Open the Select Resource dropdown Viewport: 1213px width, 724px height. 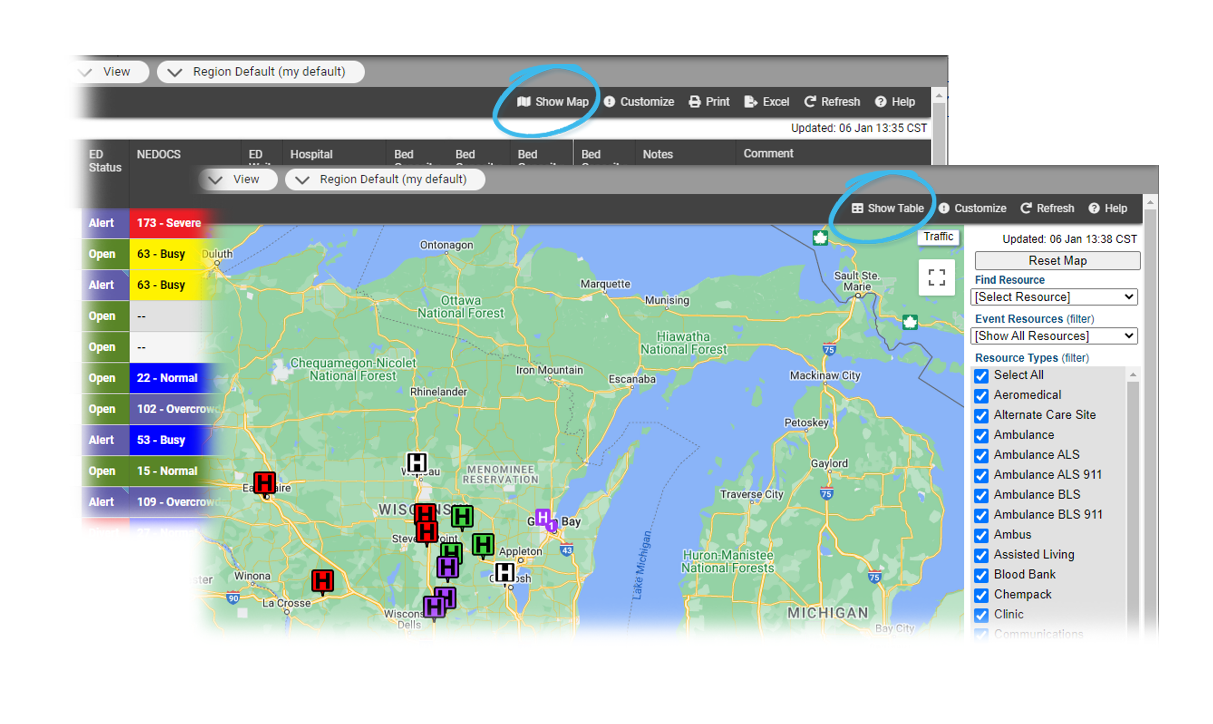[x=1054, y=297]
